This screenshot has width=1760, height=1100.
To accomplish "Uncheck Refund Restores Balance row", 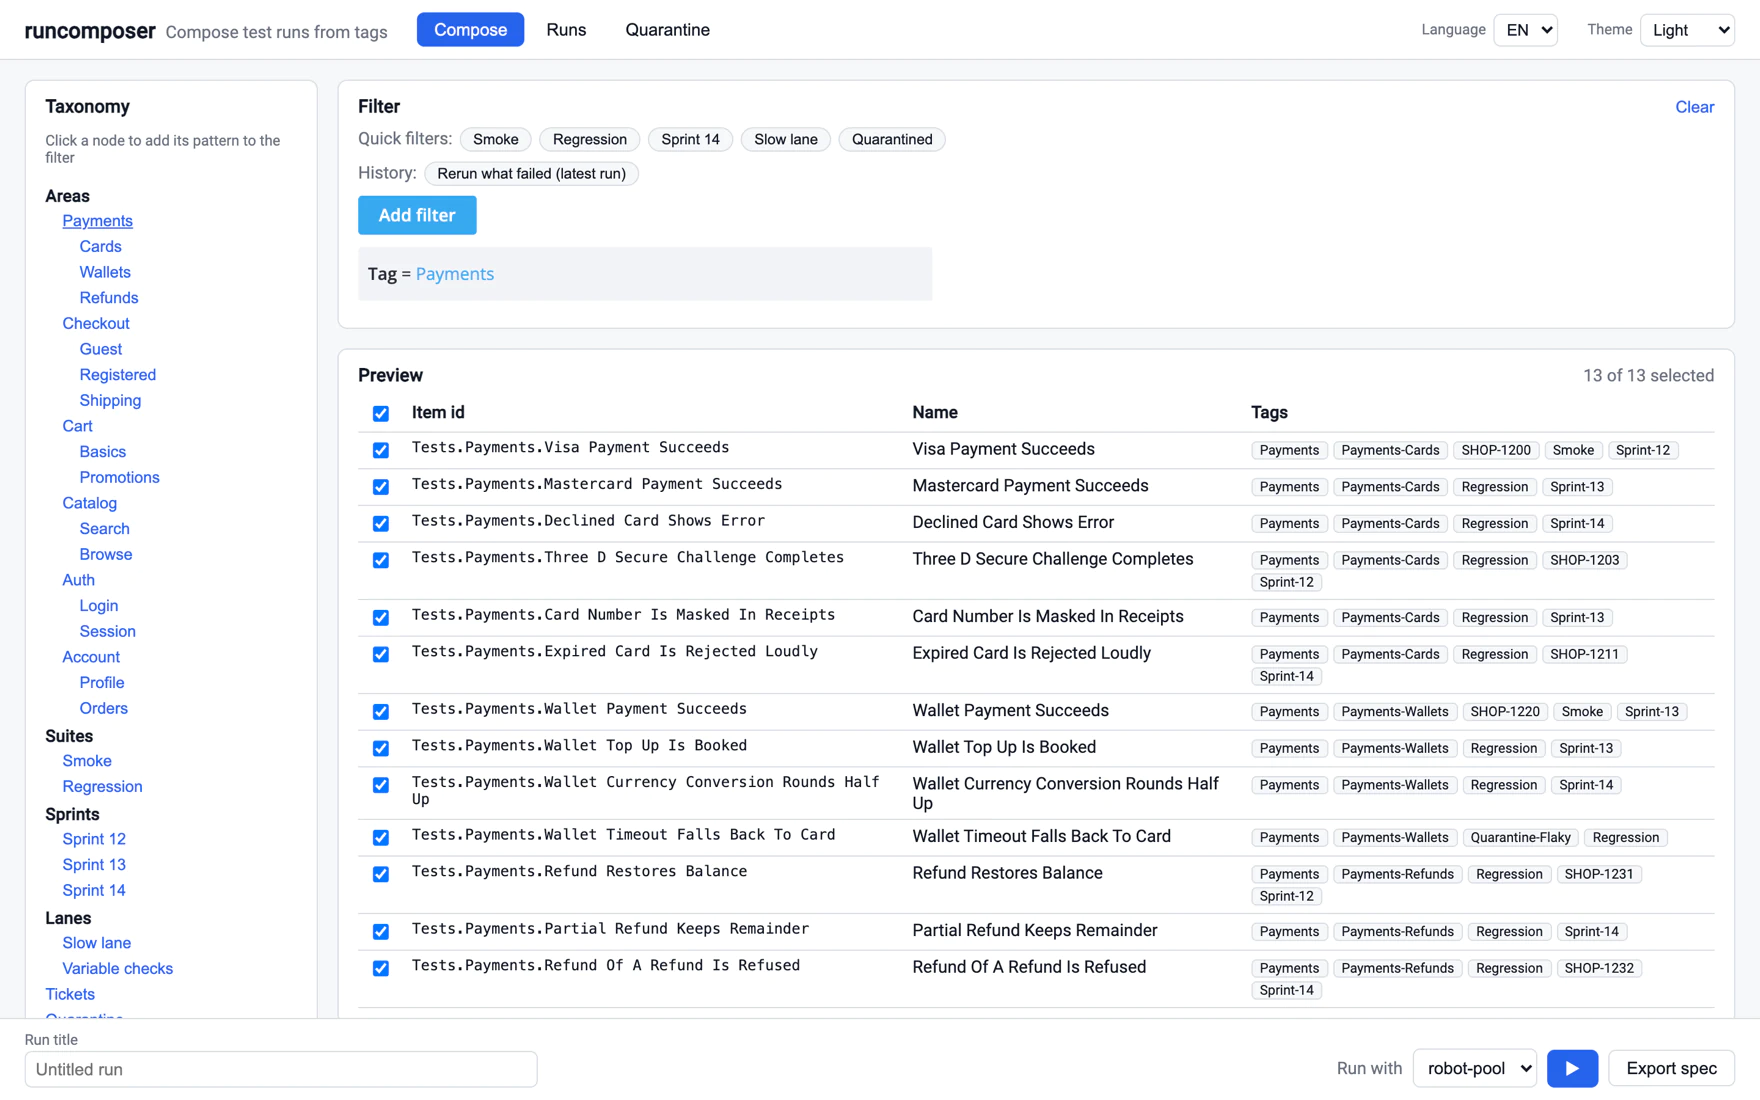I will pos(381,874).
